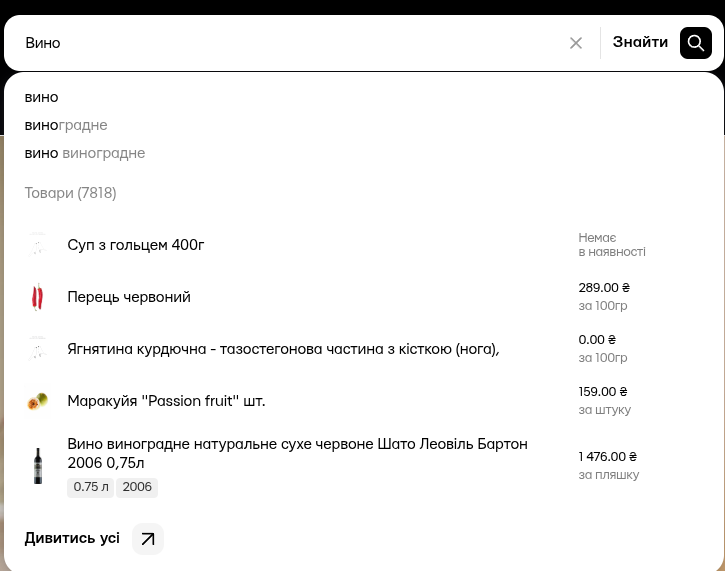Choose the suggestion 'вино виноградне'
The height and width of the screenshot is (571, 725).
(x=85, y=153)
